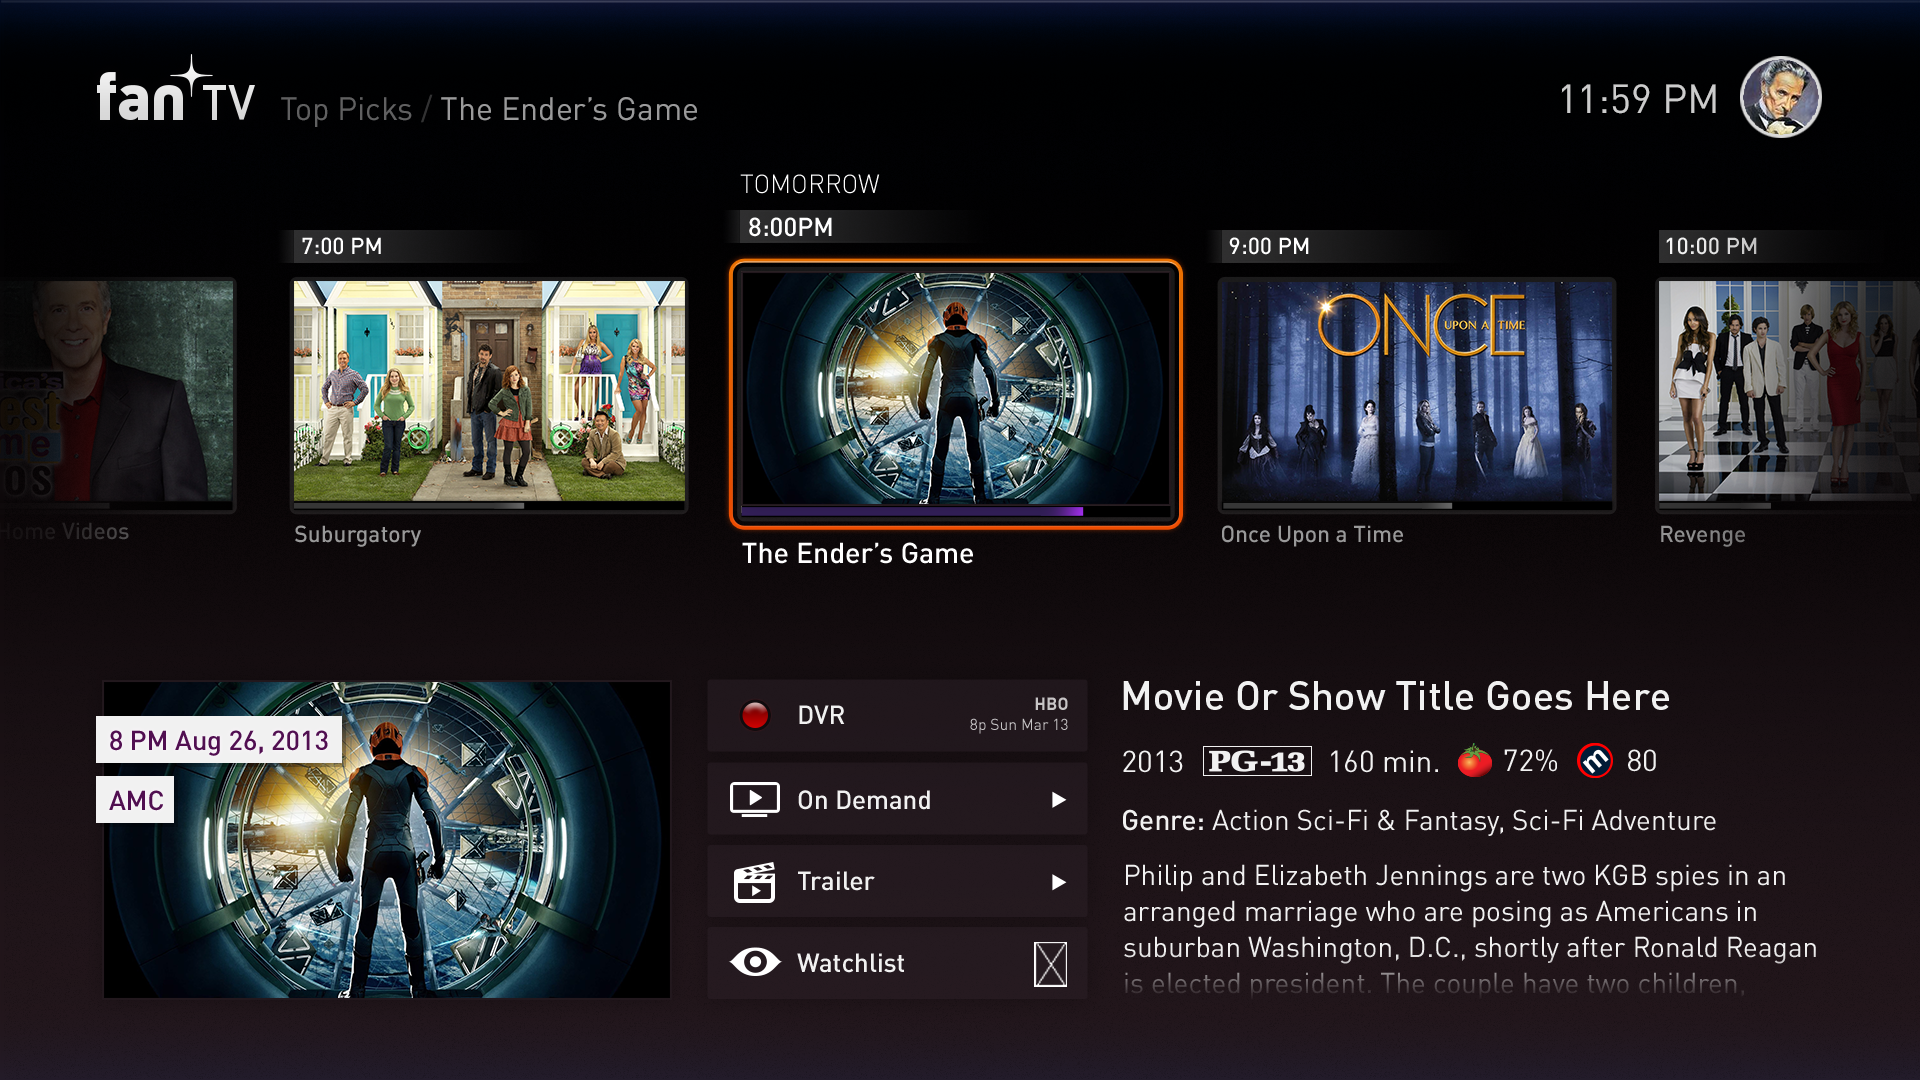Click the purple progress bar under Ender's Game
The image size is (1920, 1080).
(912, 511)
